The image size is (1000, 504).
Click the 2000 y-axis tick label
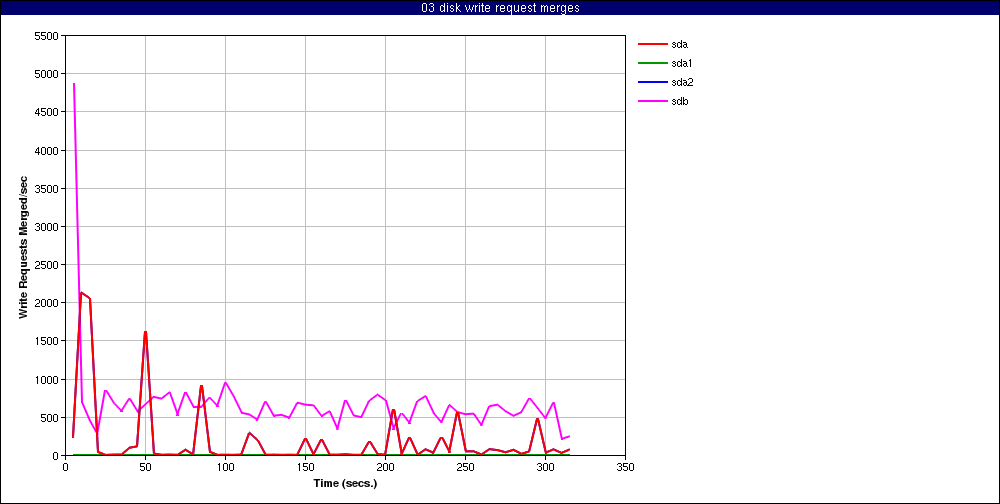point(47,303)
